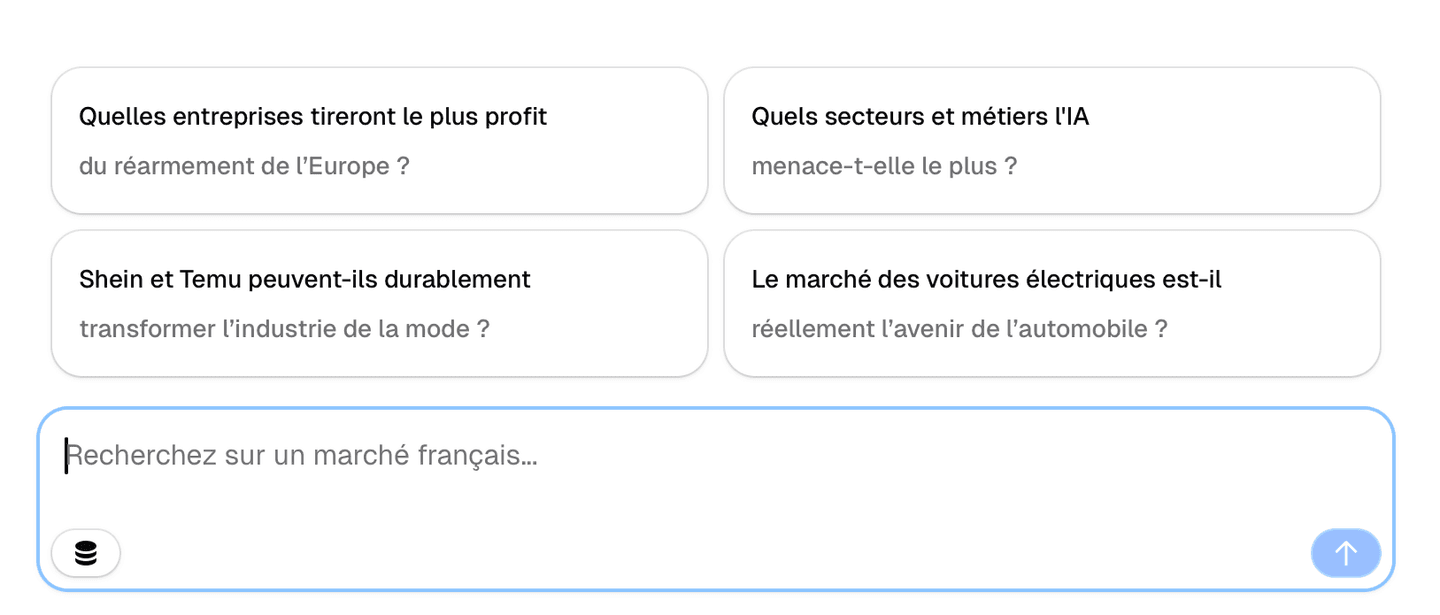Click "réellement l'avenir de l'automobile ?" subtitle
The width and height of the screenshot is (1440, 615).
(959, 329)
